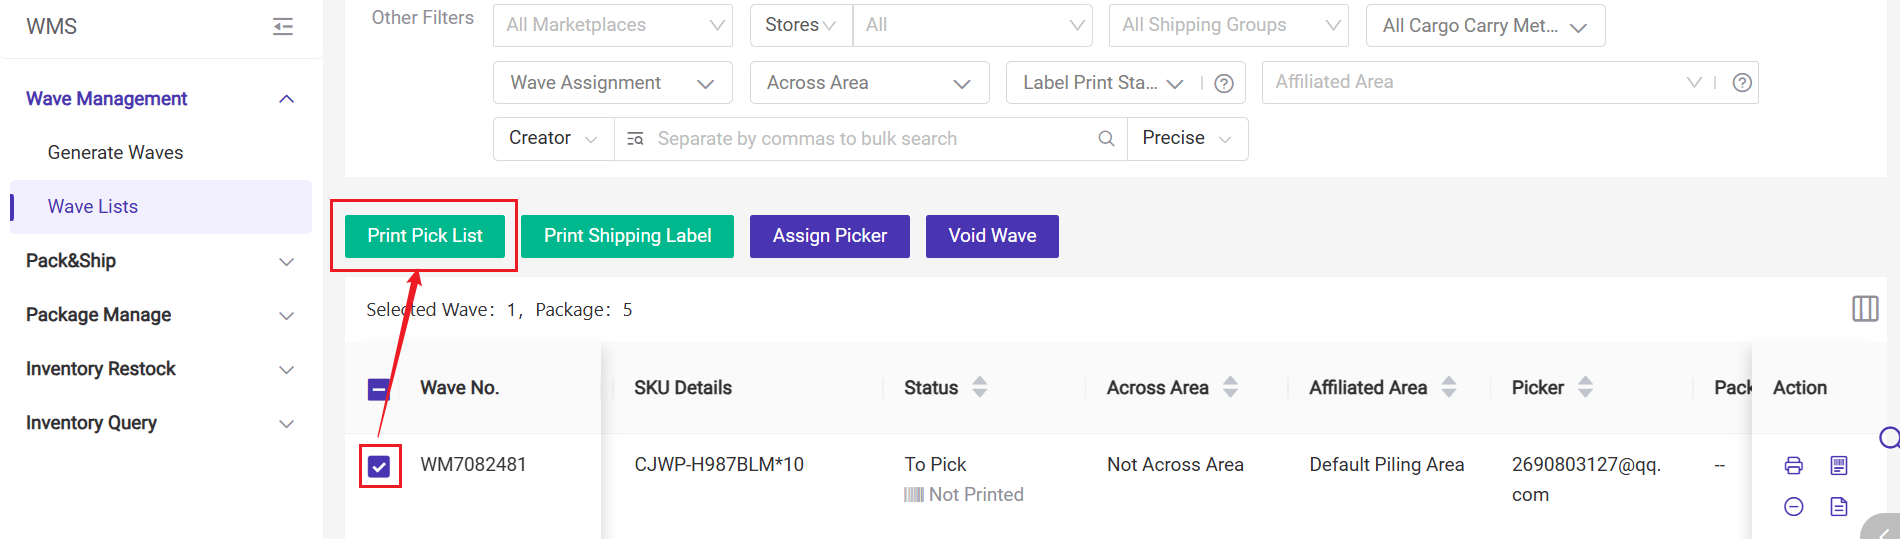Click the search magnifier icon in the bulk search box
Image resolution: width=1900 pixels, height=539 pixels.
[1106, 139]
